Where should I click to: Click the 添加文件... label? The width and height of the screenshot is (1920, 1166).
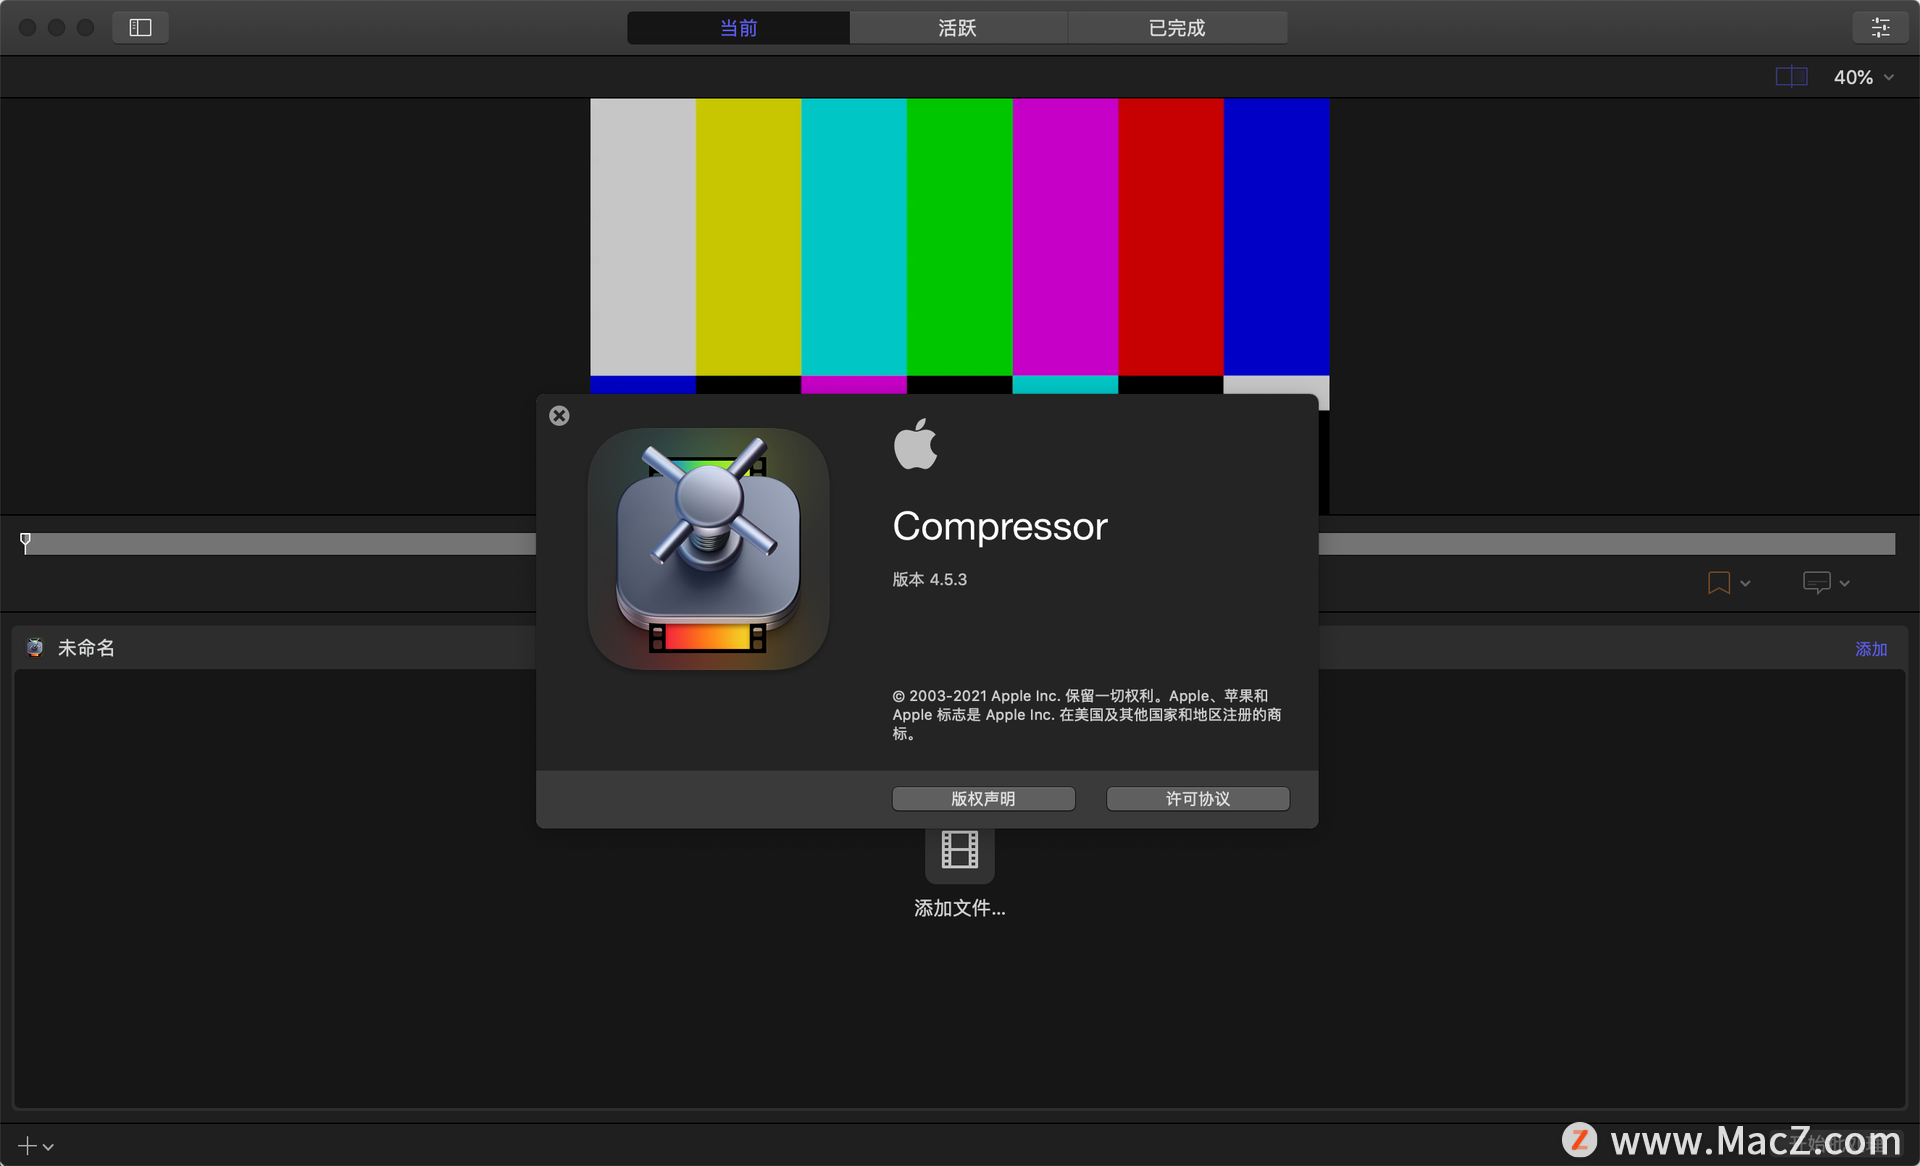pyautogui.click(x=959, y=908)
